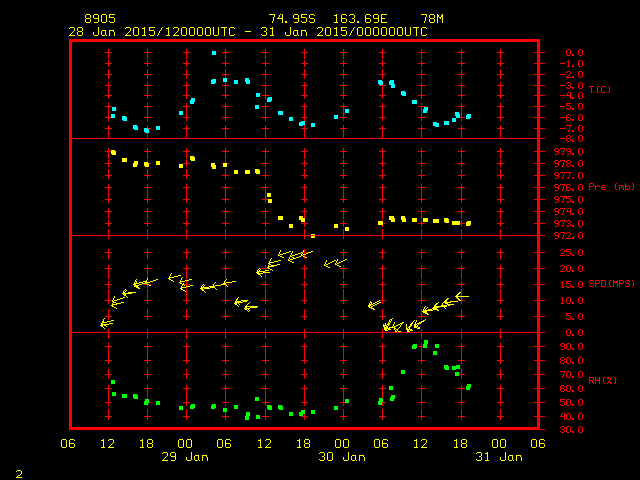Click hour "00" above "30 Jan"
This screenshot has width=640, height=480.
click(x=342, y=444)
